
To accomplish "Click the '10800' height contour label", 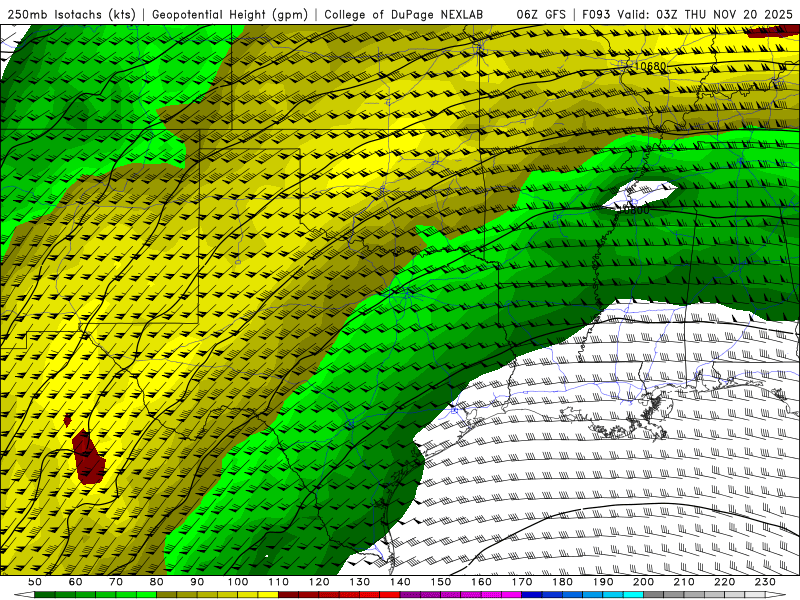I will [634, 210].
